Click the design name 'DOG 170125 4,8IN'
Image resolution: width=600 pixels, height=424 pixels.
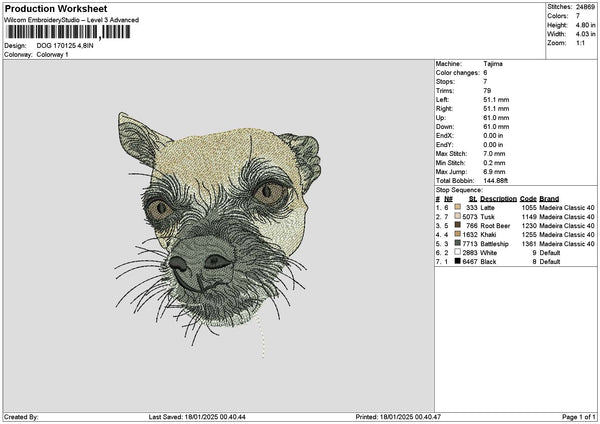(x=65, y=46)
